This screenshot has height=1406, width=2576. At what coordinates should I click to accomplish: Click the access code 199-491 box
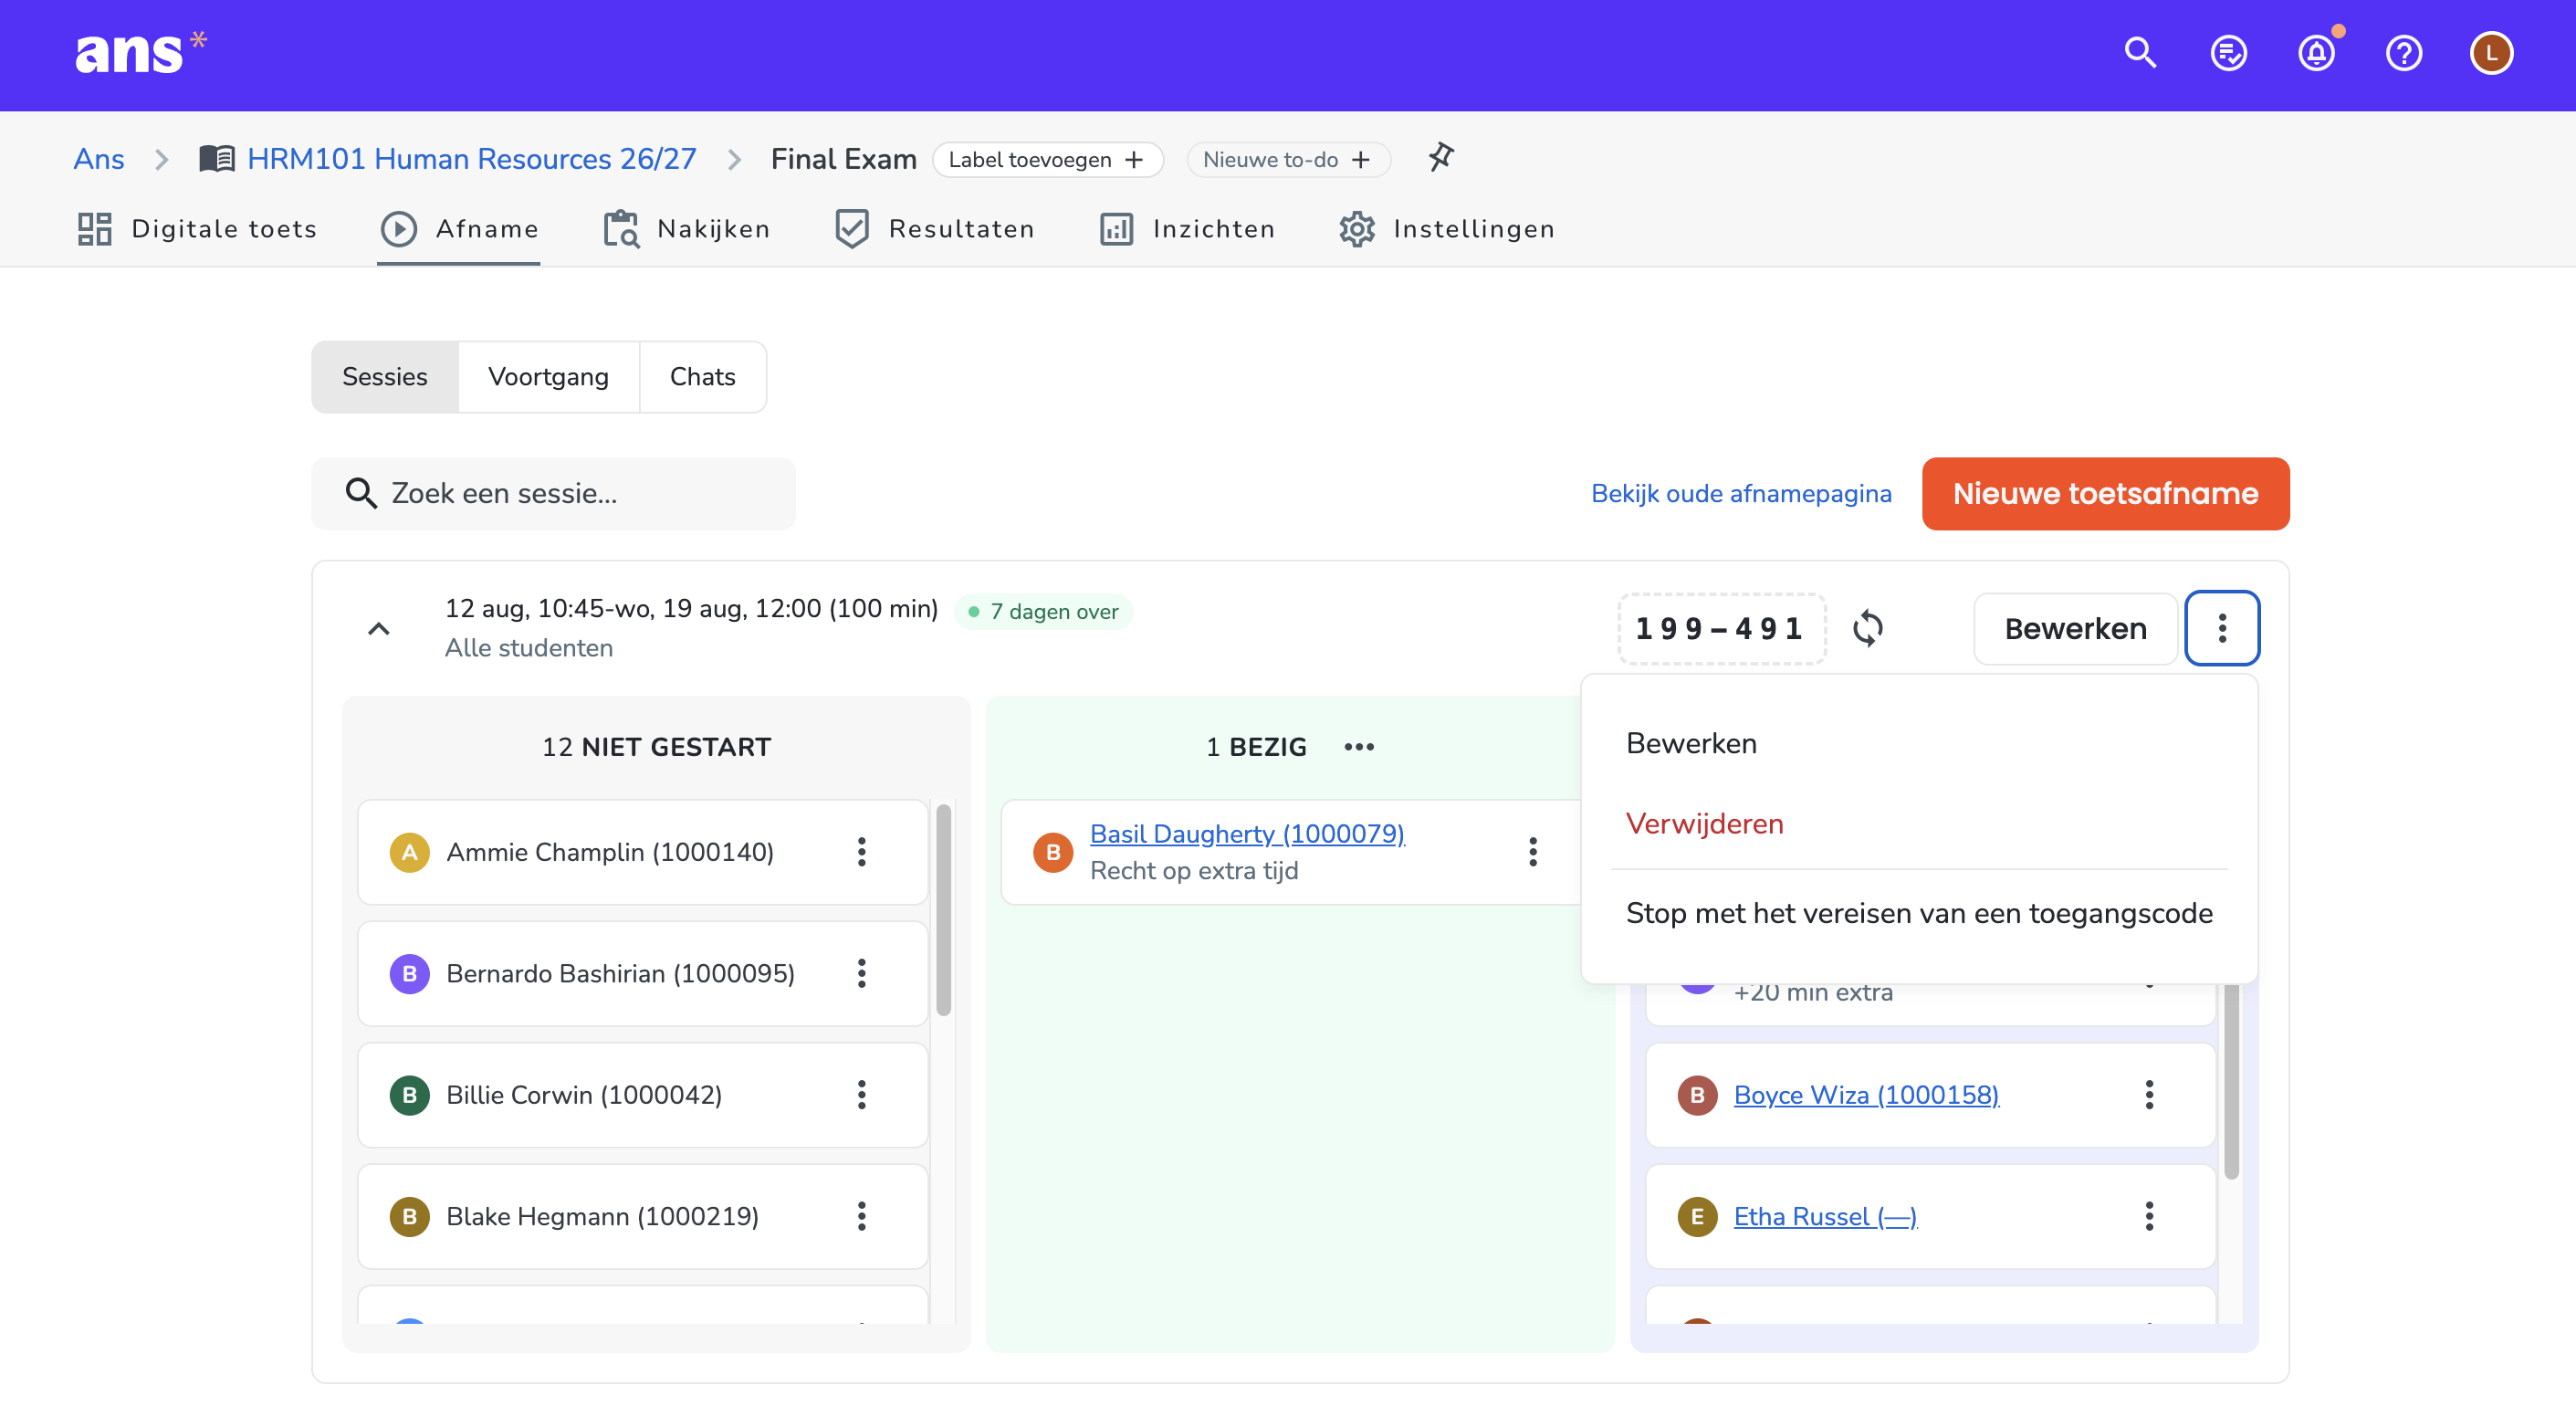(1721, 628)
